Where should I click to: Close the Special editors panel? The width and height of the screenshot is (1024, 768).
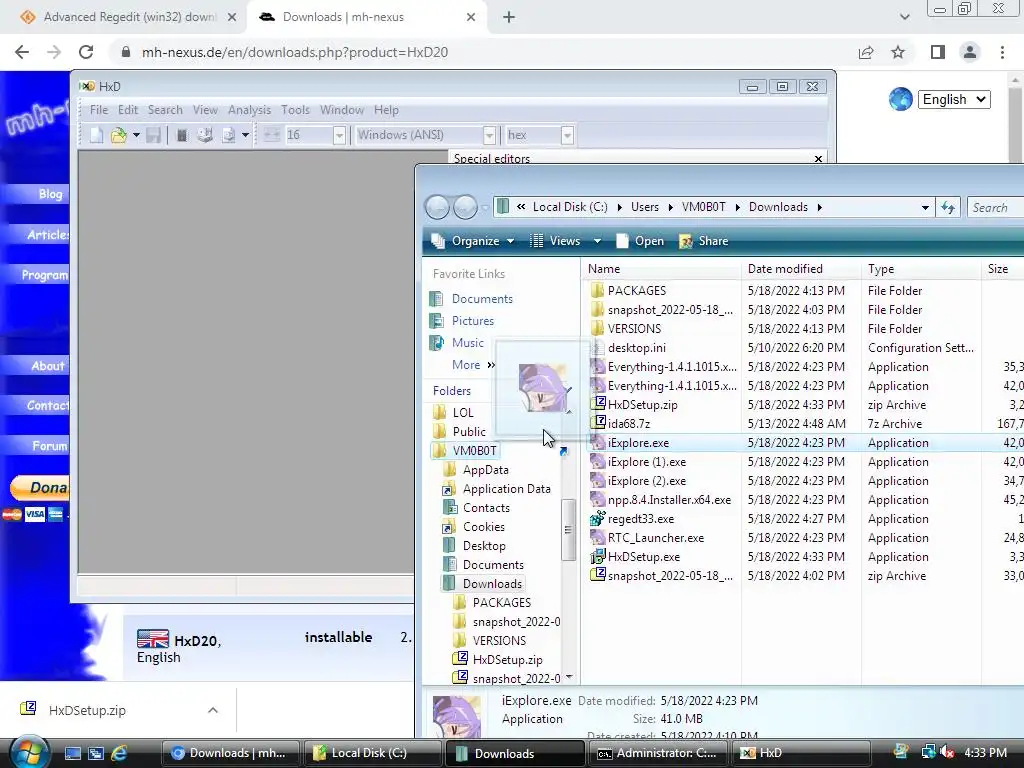coord(818,159)
